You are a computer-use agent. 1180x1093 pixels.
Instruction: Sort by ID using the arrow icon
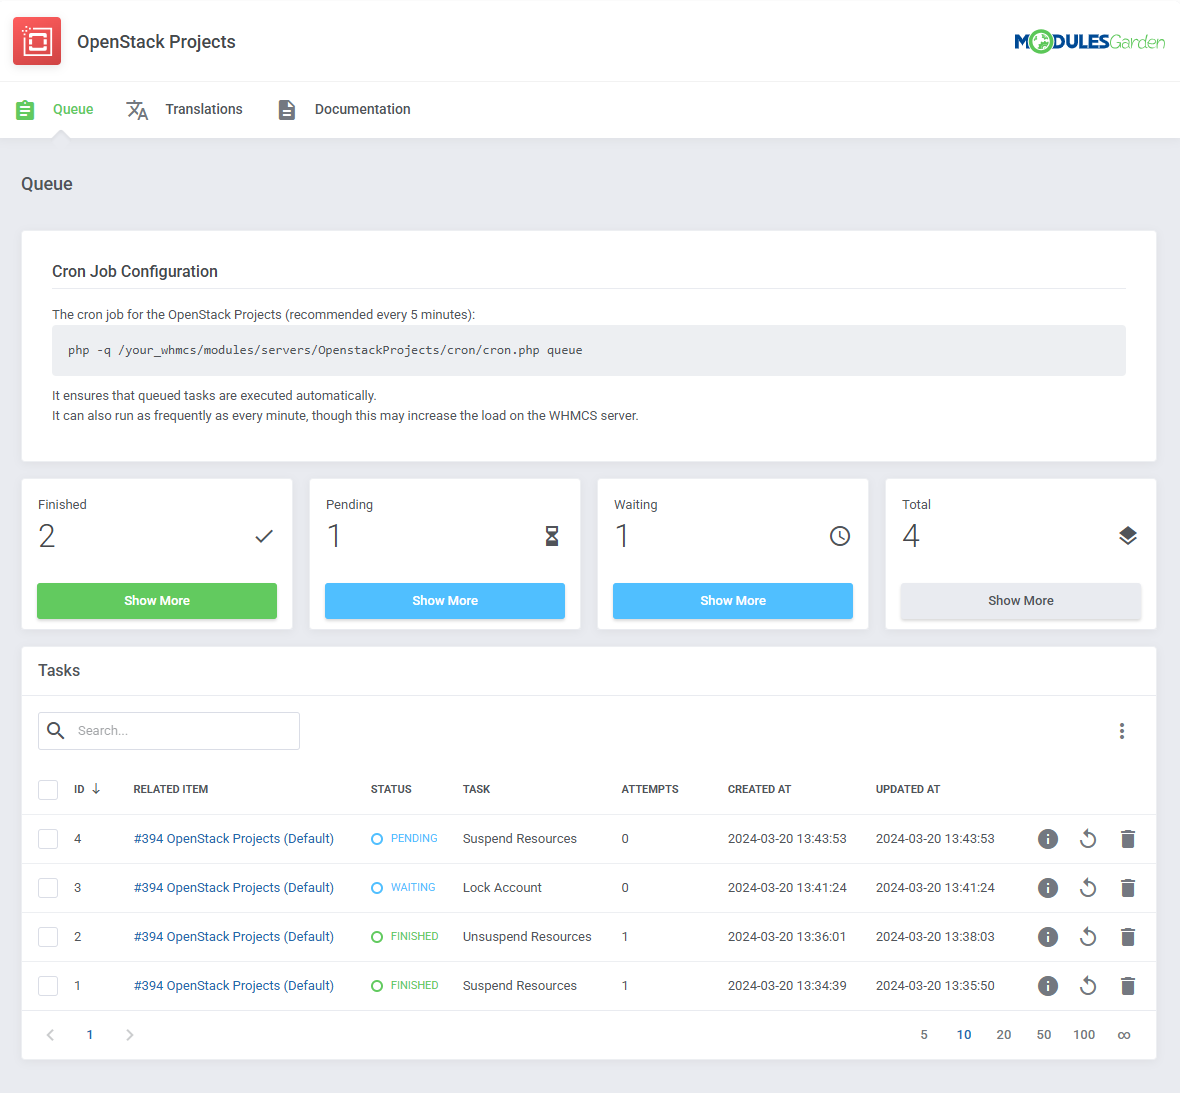96,789
